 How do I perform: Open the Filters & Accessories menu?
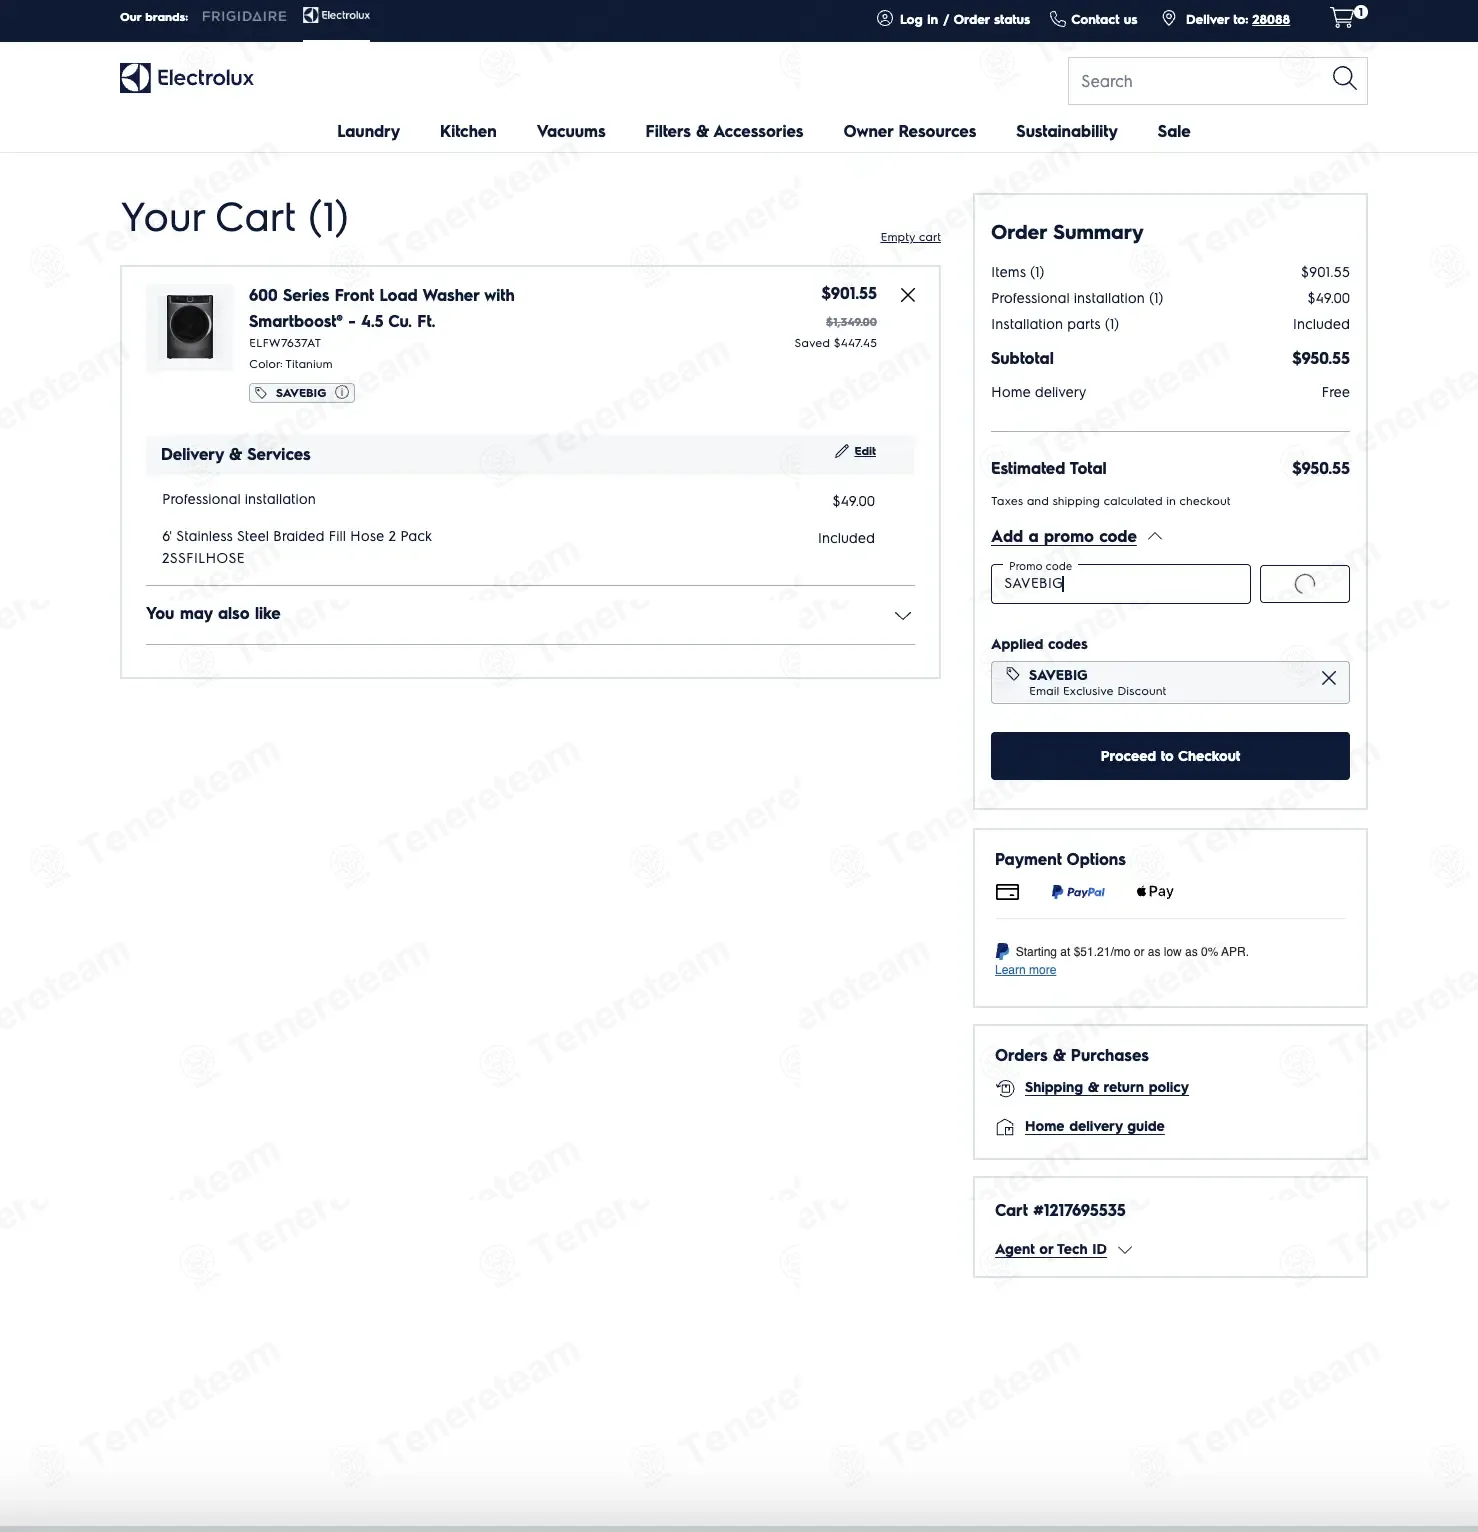point(724,132)
